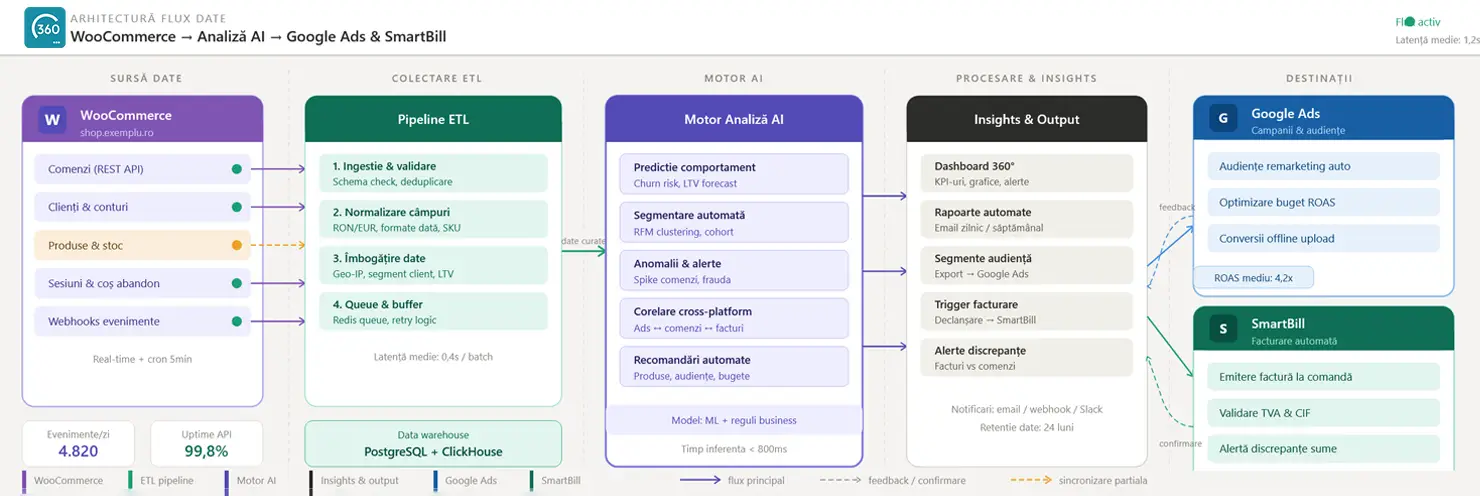
Task: Open Segmente audiență output item
Action: [x=1027, y=265]
